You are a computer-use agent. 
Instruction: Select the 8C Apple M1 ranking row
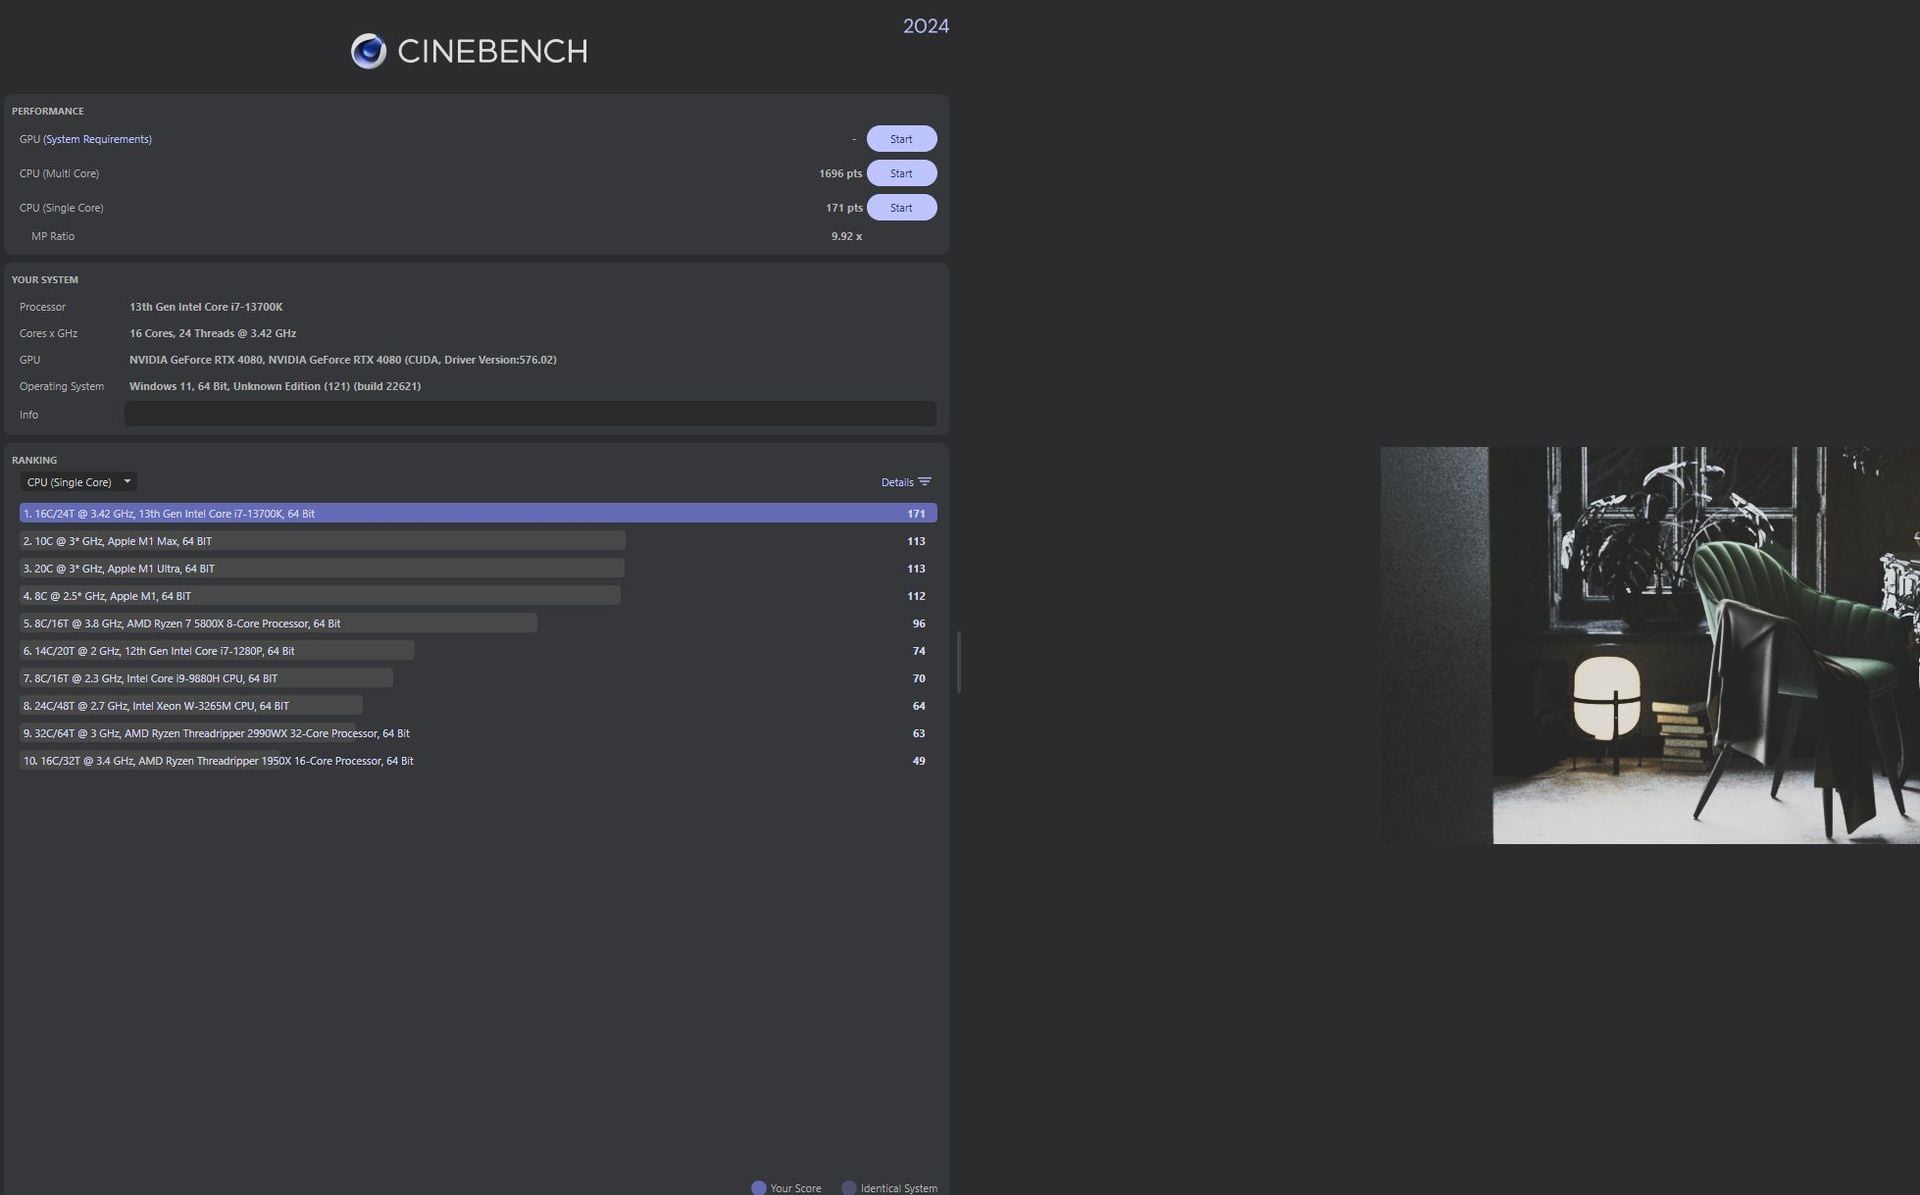478,596
